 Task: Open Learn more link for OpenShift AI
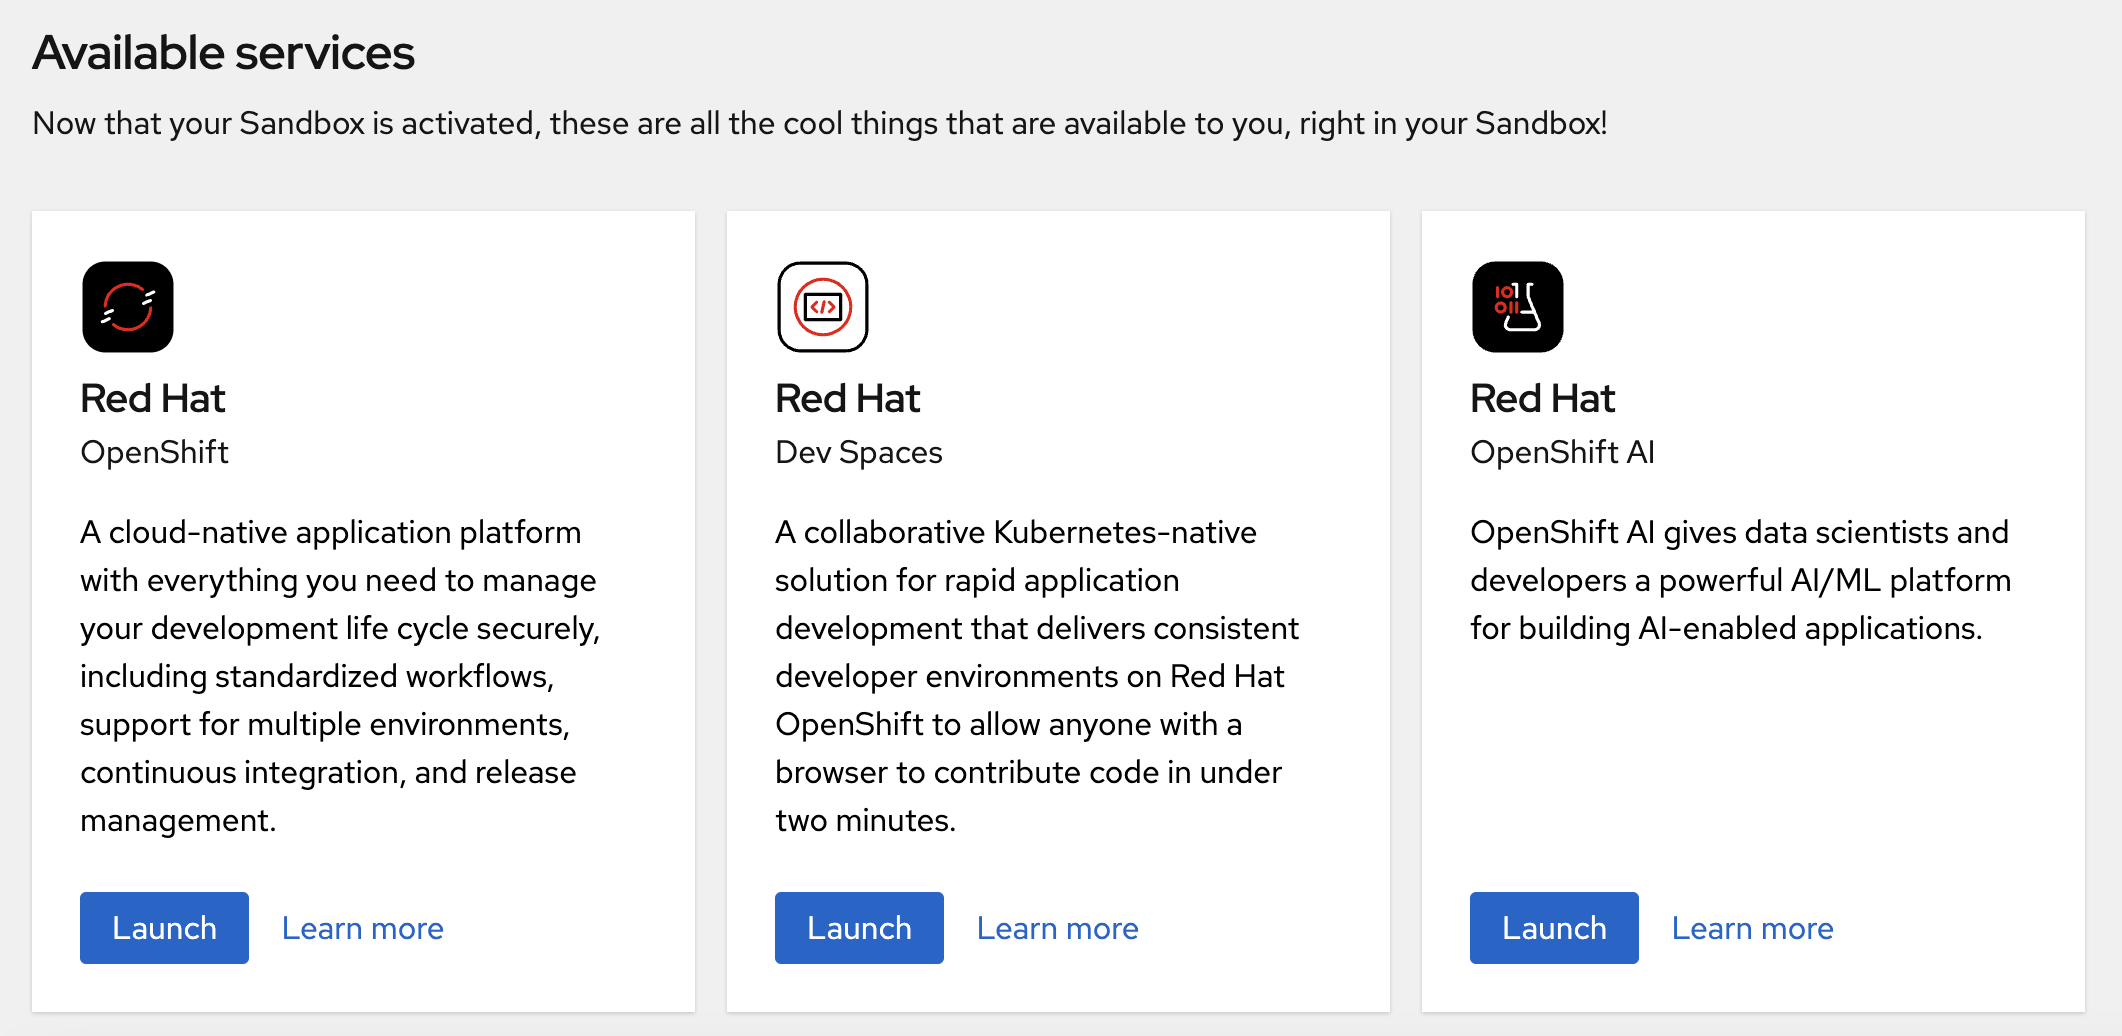(1753, 928)
